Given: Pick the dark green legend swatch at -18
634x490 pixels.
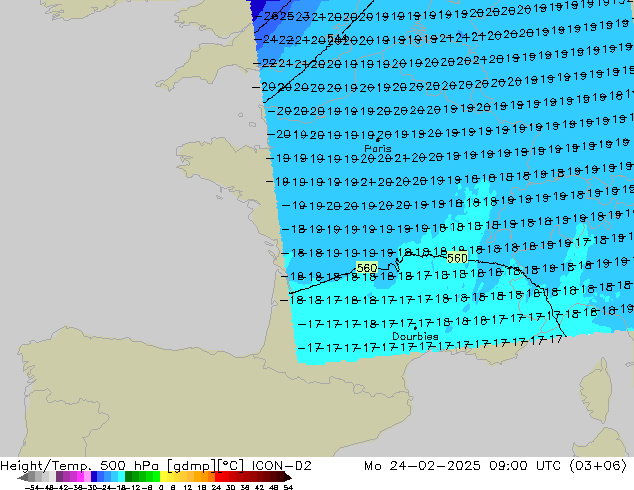Looking at the screenshot, I should (x=129, y=477).
